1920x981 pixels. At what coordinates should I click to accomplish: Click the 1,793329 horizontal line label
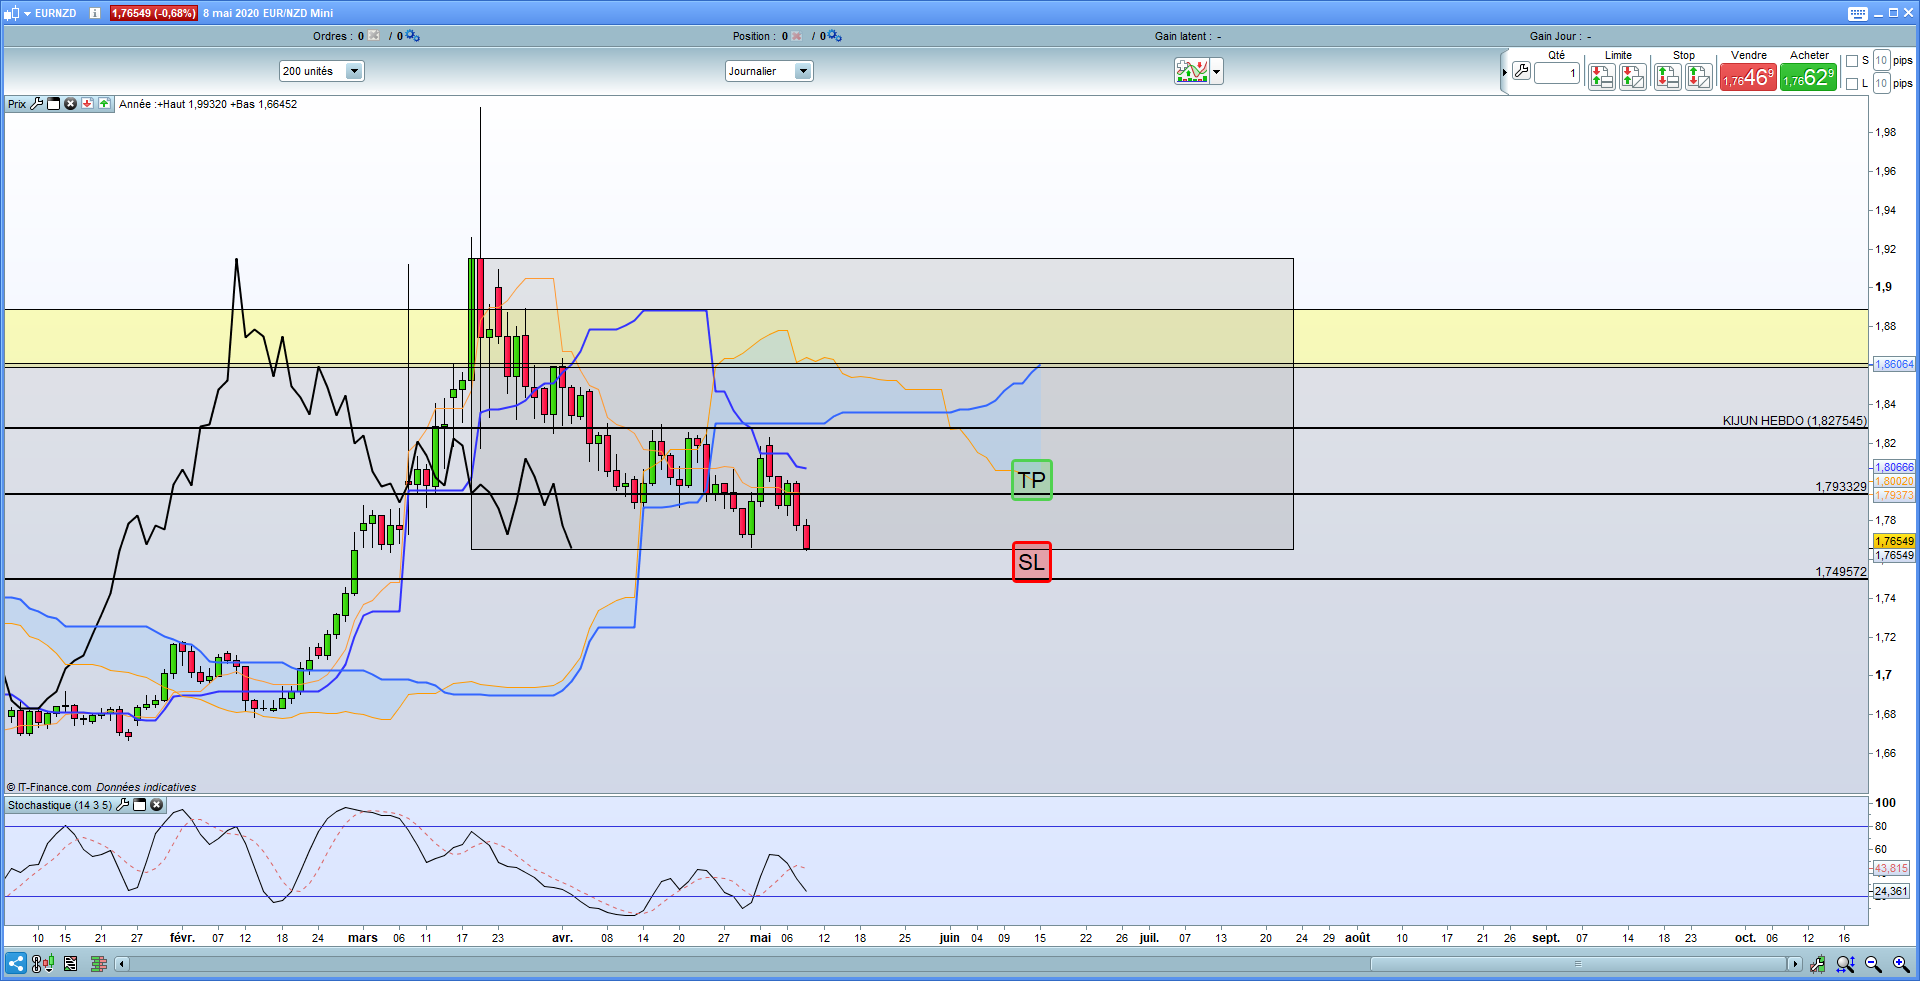[x=1841, y=487]
